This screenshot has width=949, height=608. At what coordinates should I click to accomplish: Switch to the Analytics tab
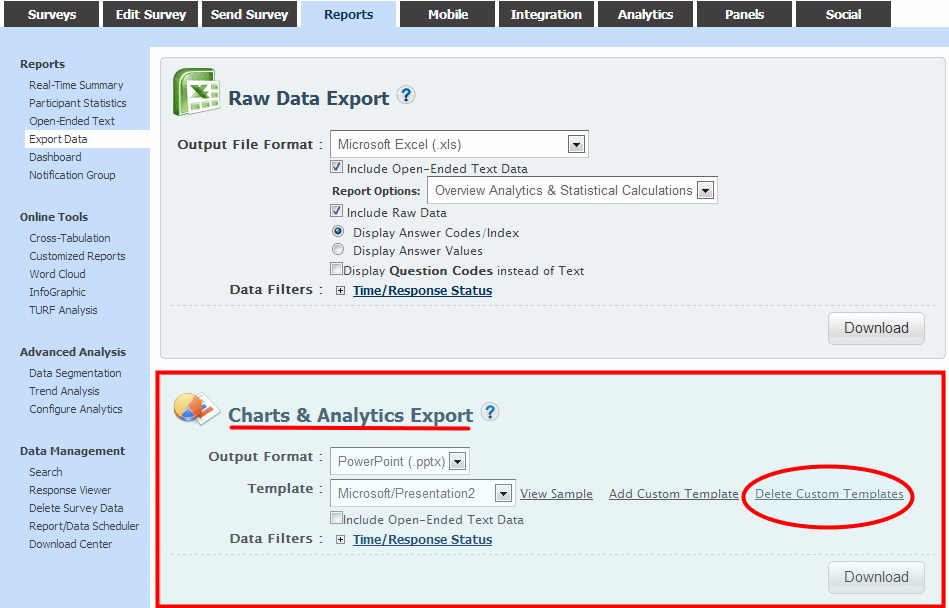pos(645,14)
